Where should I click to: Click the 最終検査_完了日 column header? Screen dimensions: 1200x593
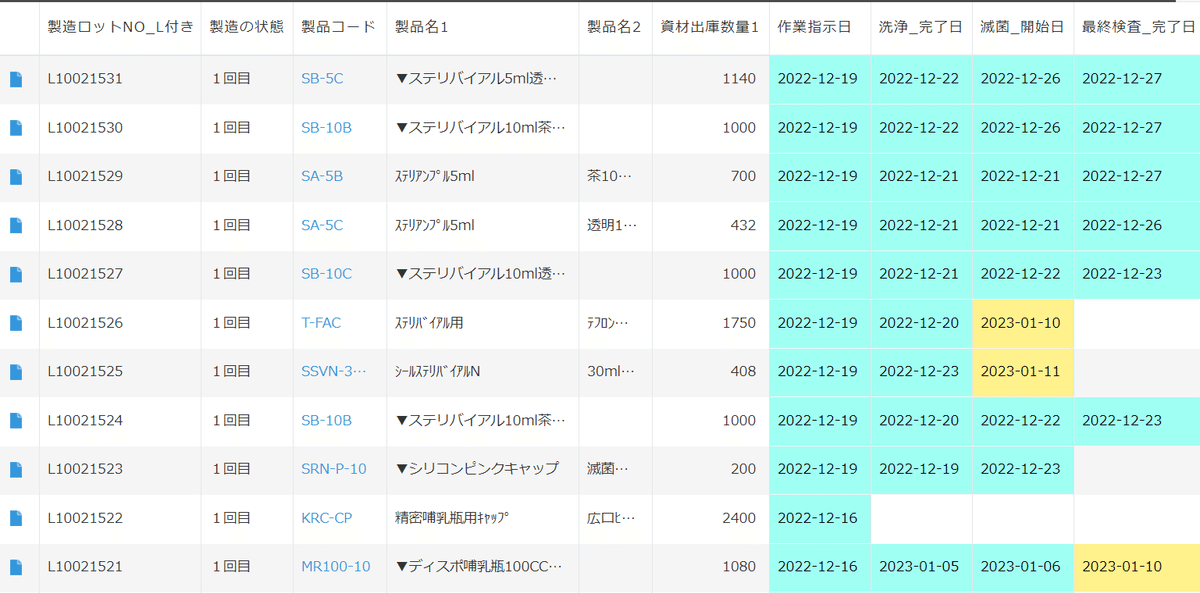pos(1137,27)
